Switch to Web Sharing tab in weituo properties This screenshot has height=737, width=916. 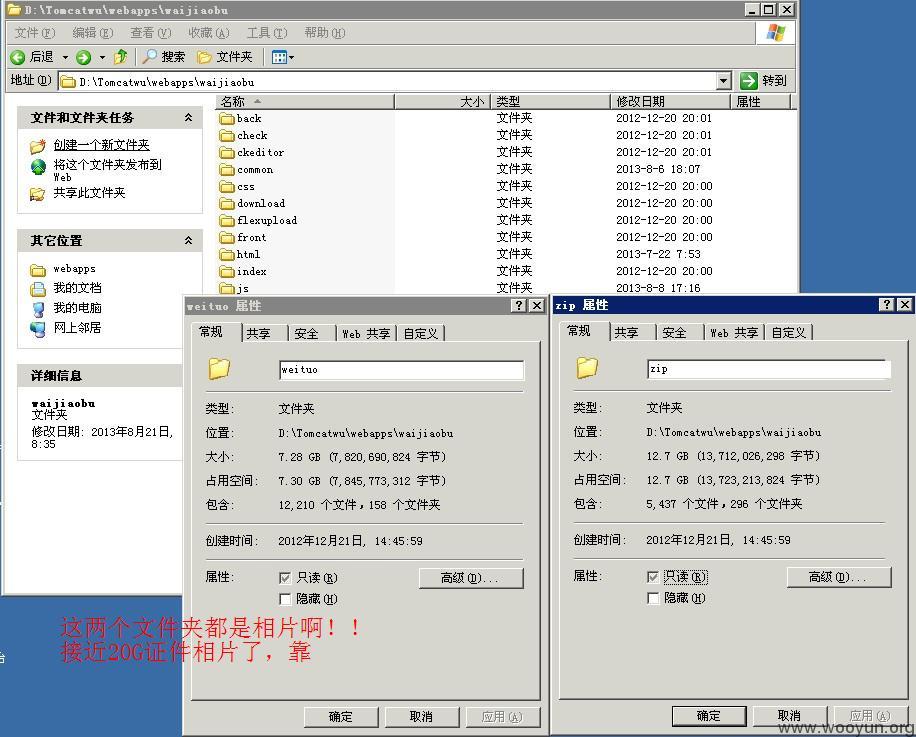tap(366, 333)
